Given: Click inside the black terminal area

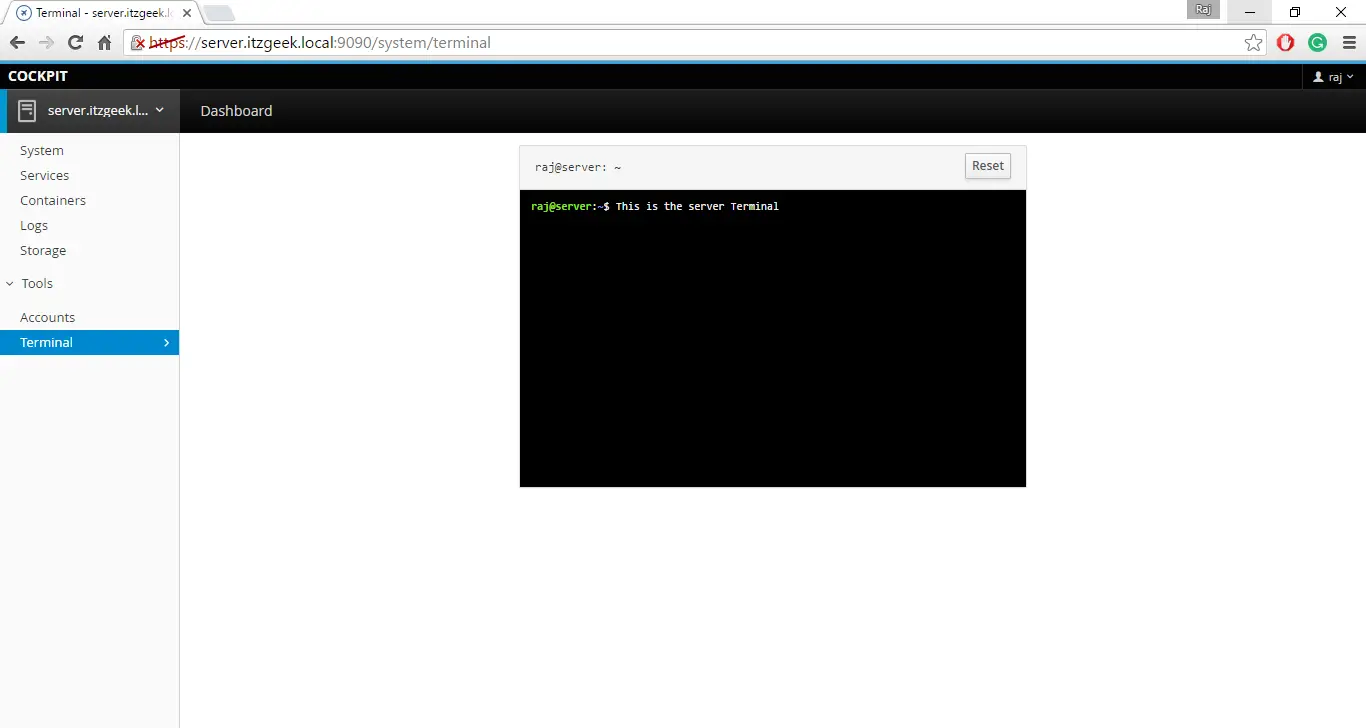Looking at the screenshot, I should click(x=773, y=338).
